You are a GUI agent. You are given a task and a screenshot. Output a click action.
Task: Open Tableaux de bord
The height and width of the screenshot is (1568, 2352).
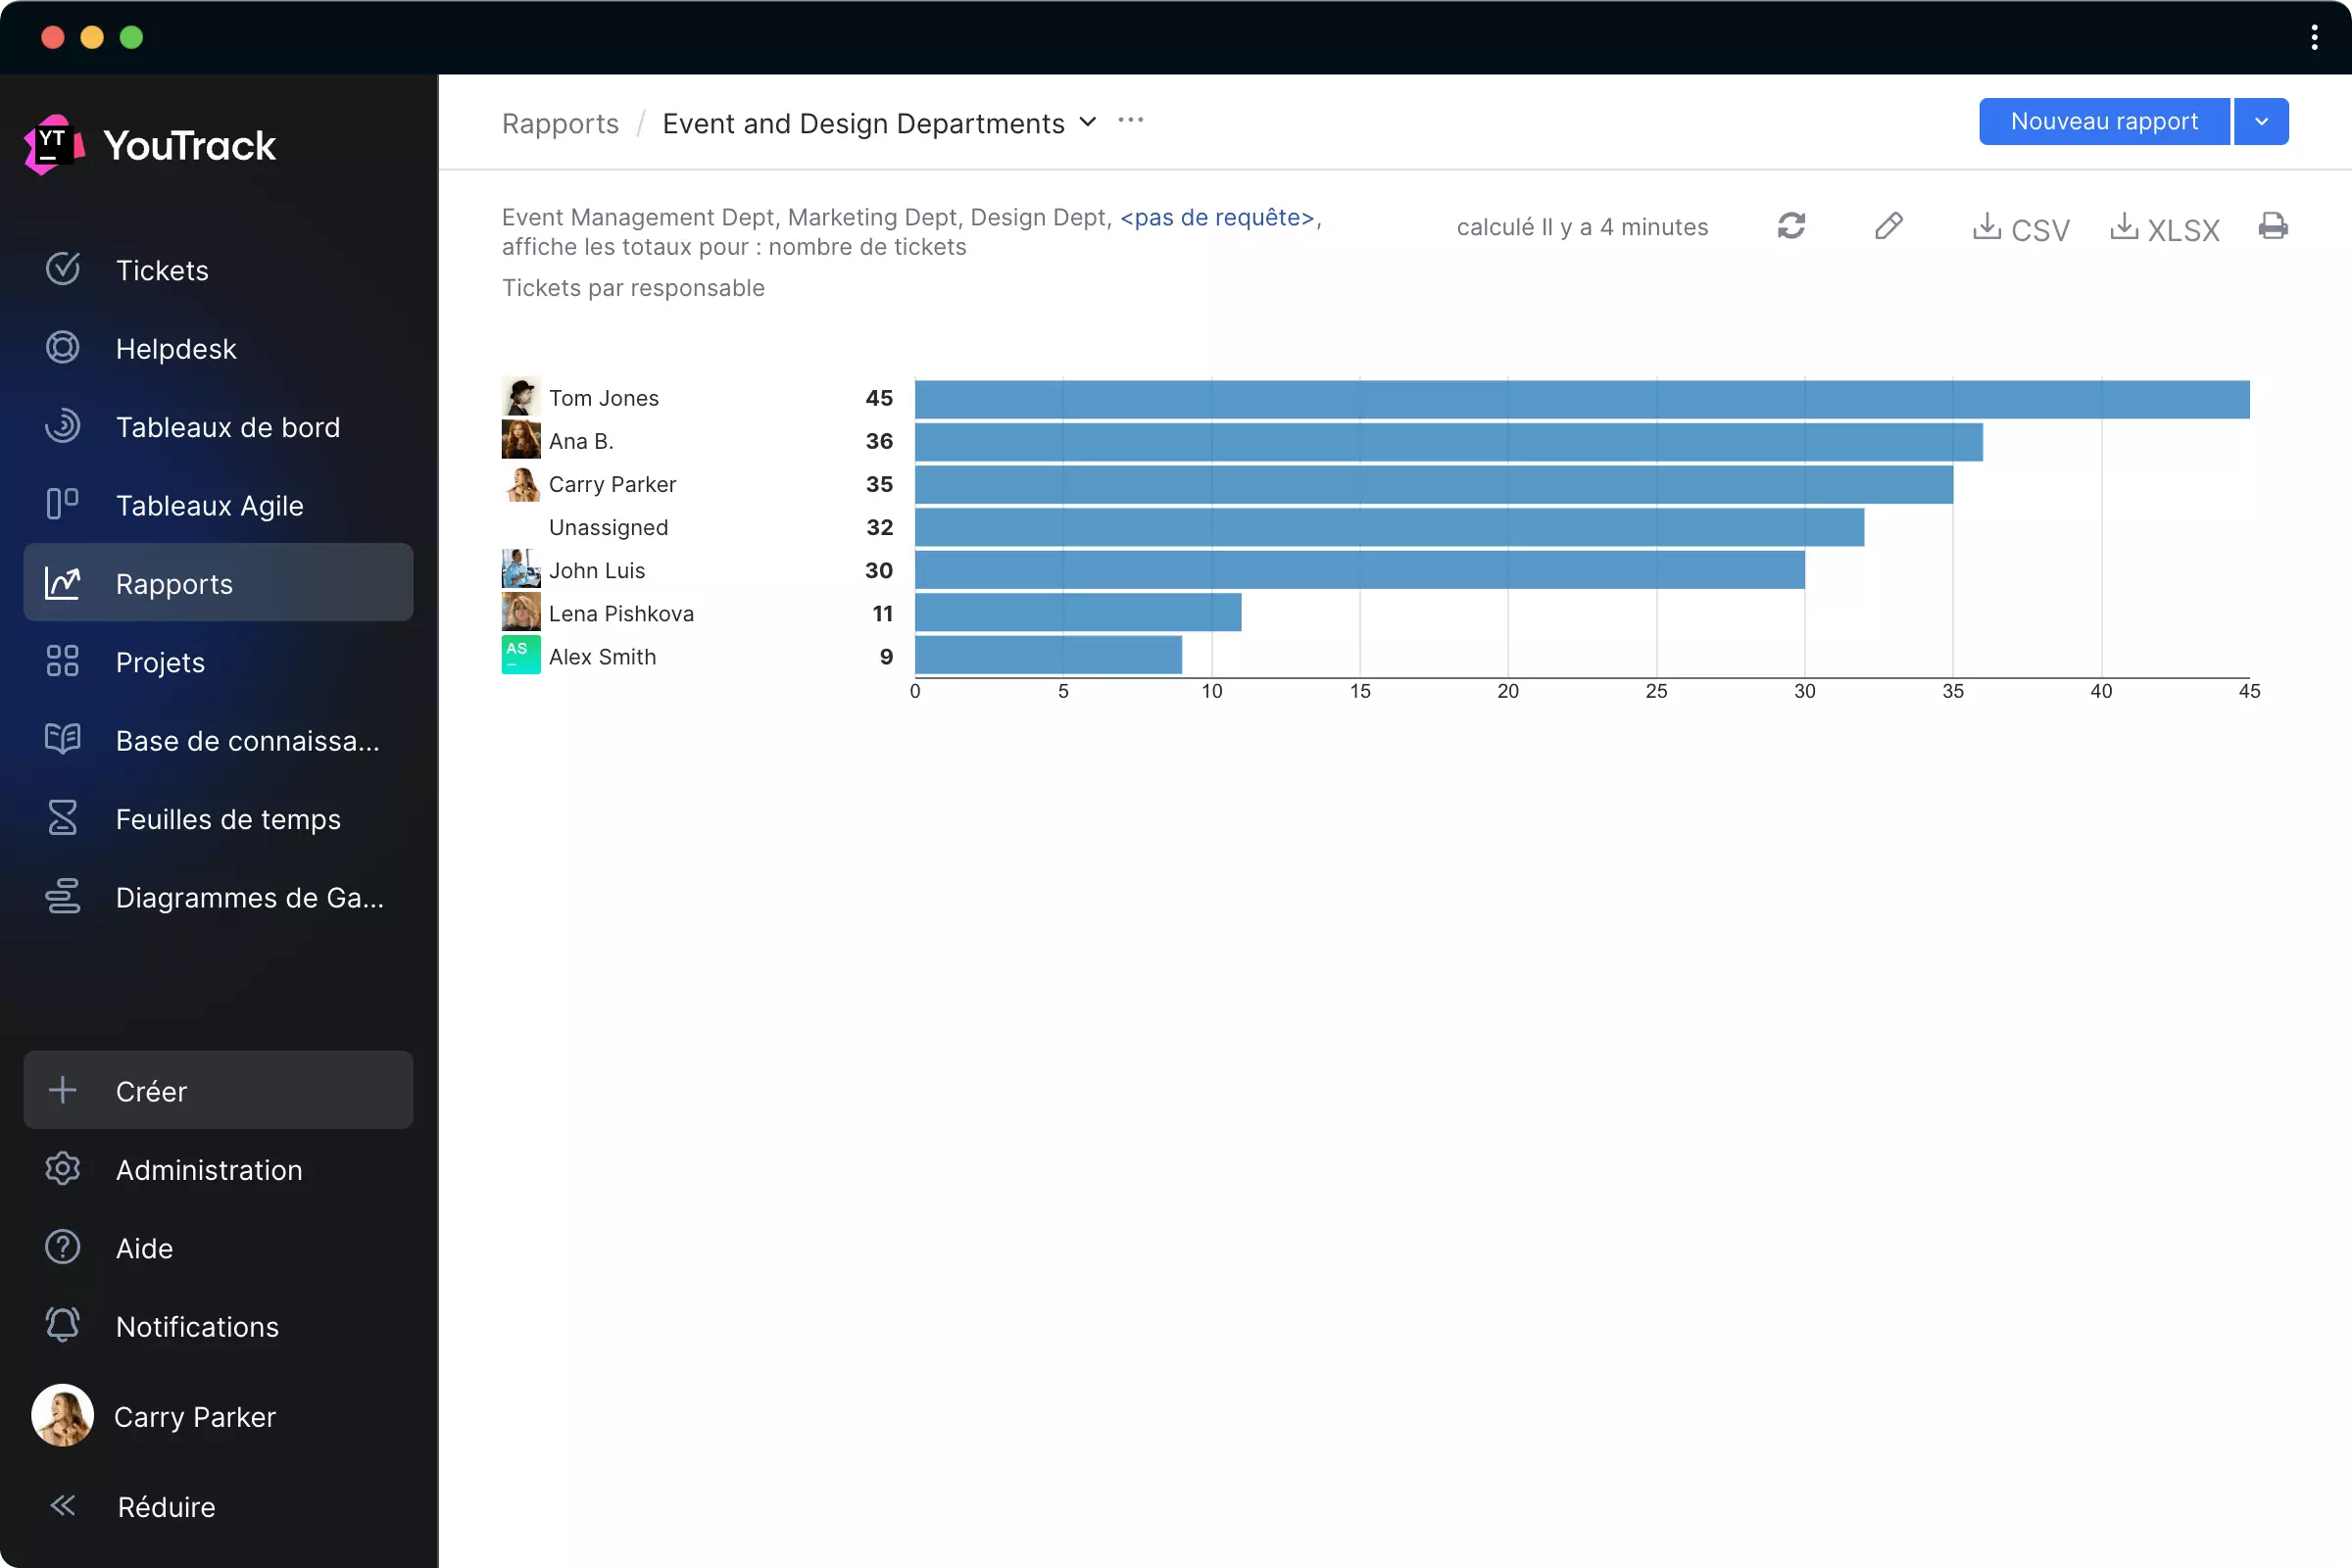coord(228,426)
